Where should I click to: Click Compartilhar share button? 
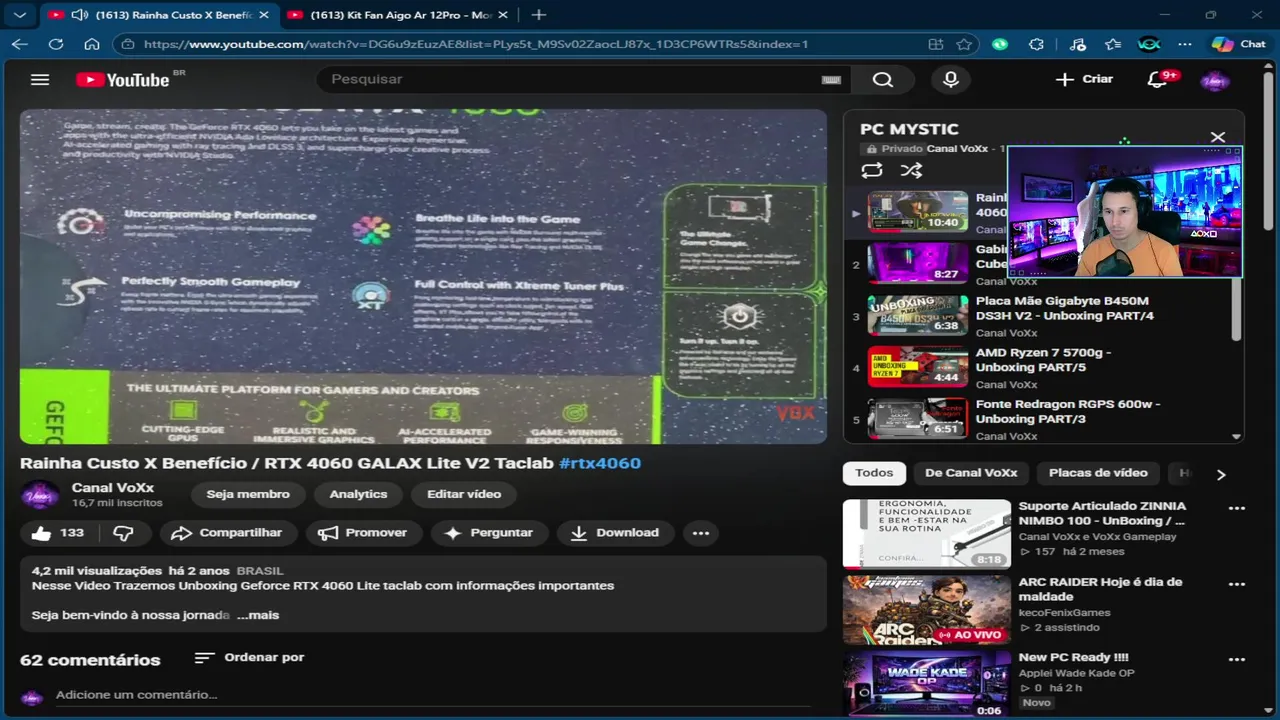(227, 533)
